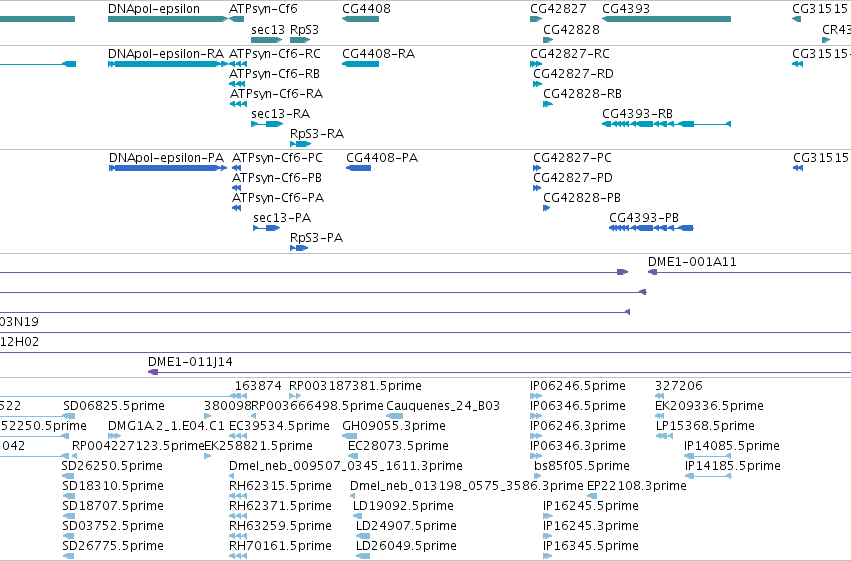Viewport: 851px width, 561px height.
Task: Select protein CG42827-PD
Action: point(537,188)
